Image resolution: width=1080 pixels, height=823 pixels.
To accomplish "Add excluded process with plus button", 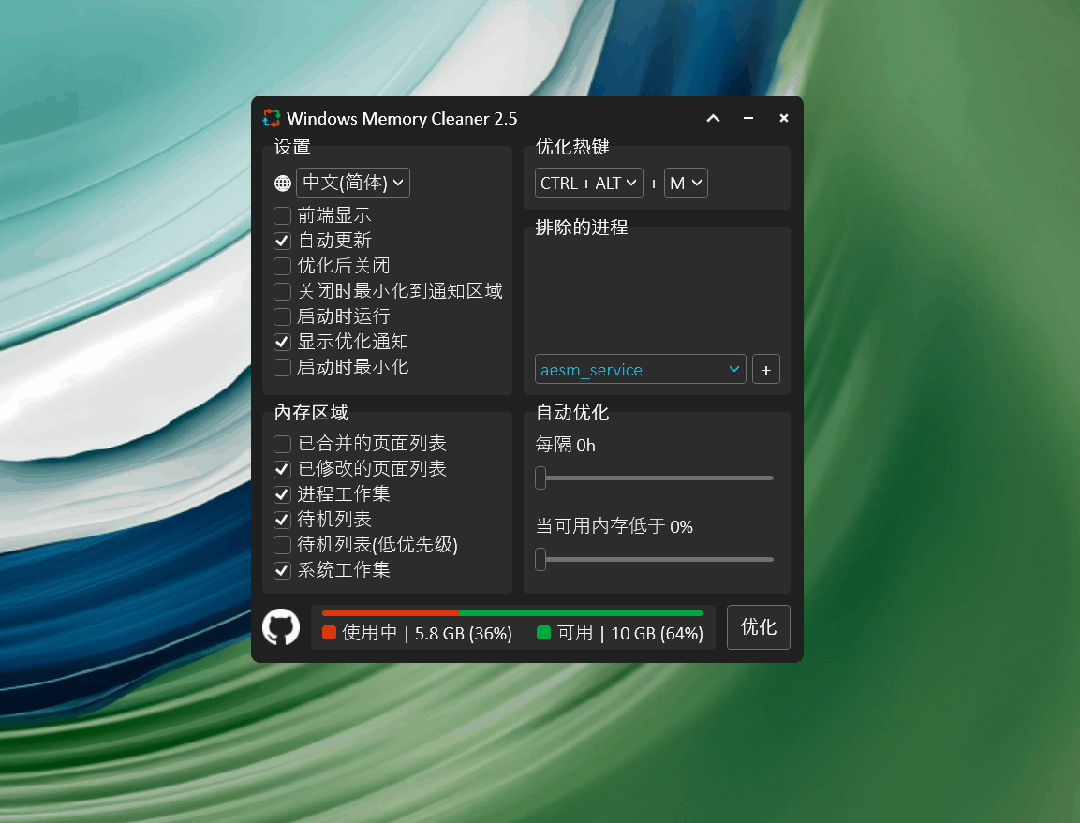I will (x=766, y=370).
